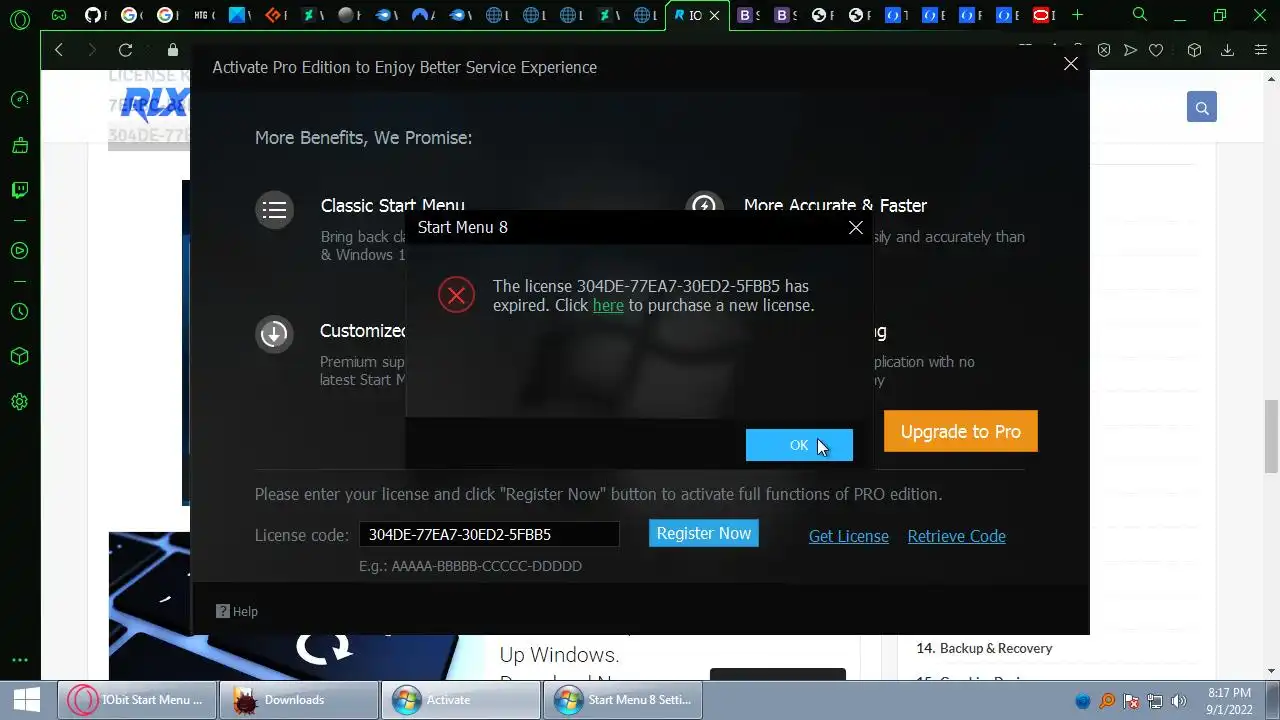The height and width of the screenshot is (720, 1280).
Task: Open the Windows Start button
Action: 26,699
